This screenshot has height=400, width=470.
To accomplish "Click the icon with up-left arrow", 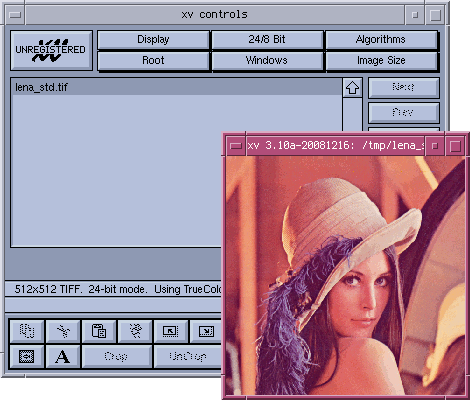I will click(171, 331).
